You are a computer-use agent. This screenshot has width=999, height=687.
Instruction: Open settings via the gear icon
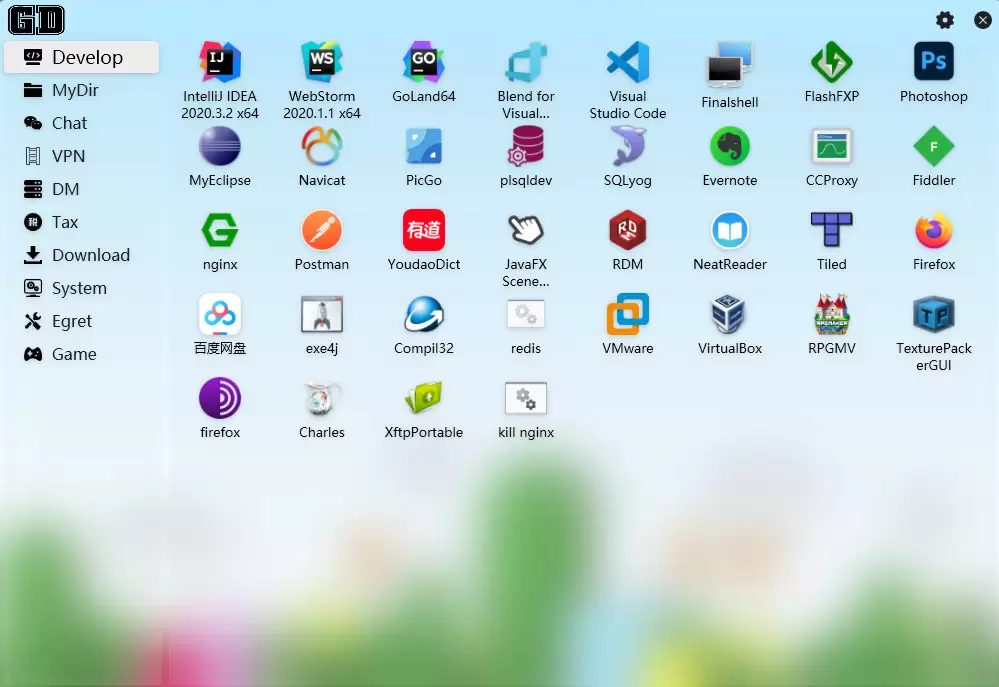(x=945, y=20)
